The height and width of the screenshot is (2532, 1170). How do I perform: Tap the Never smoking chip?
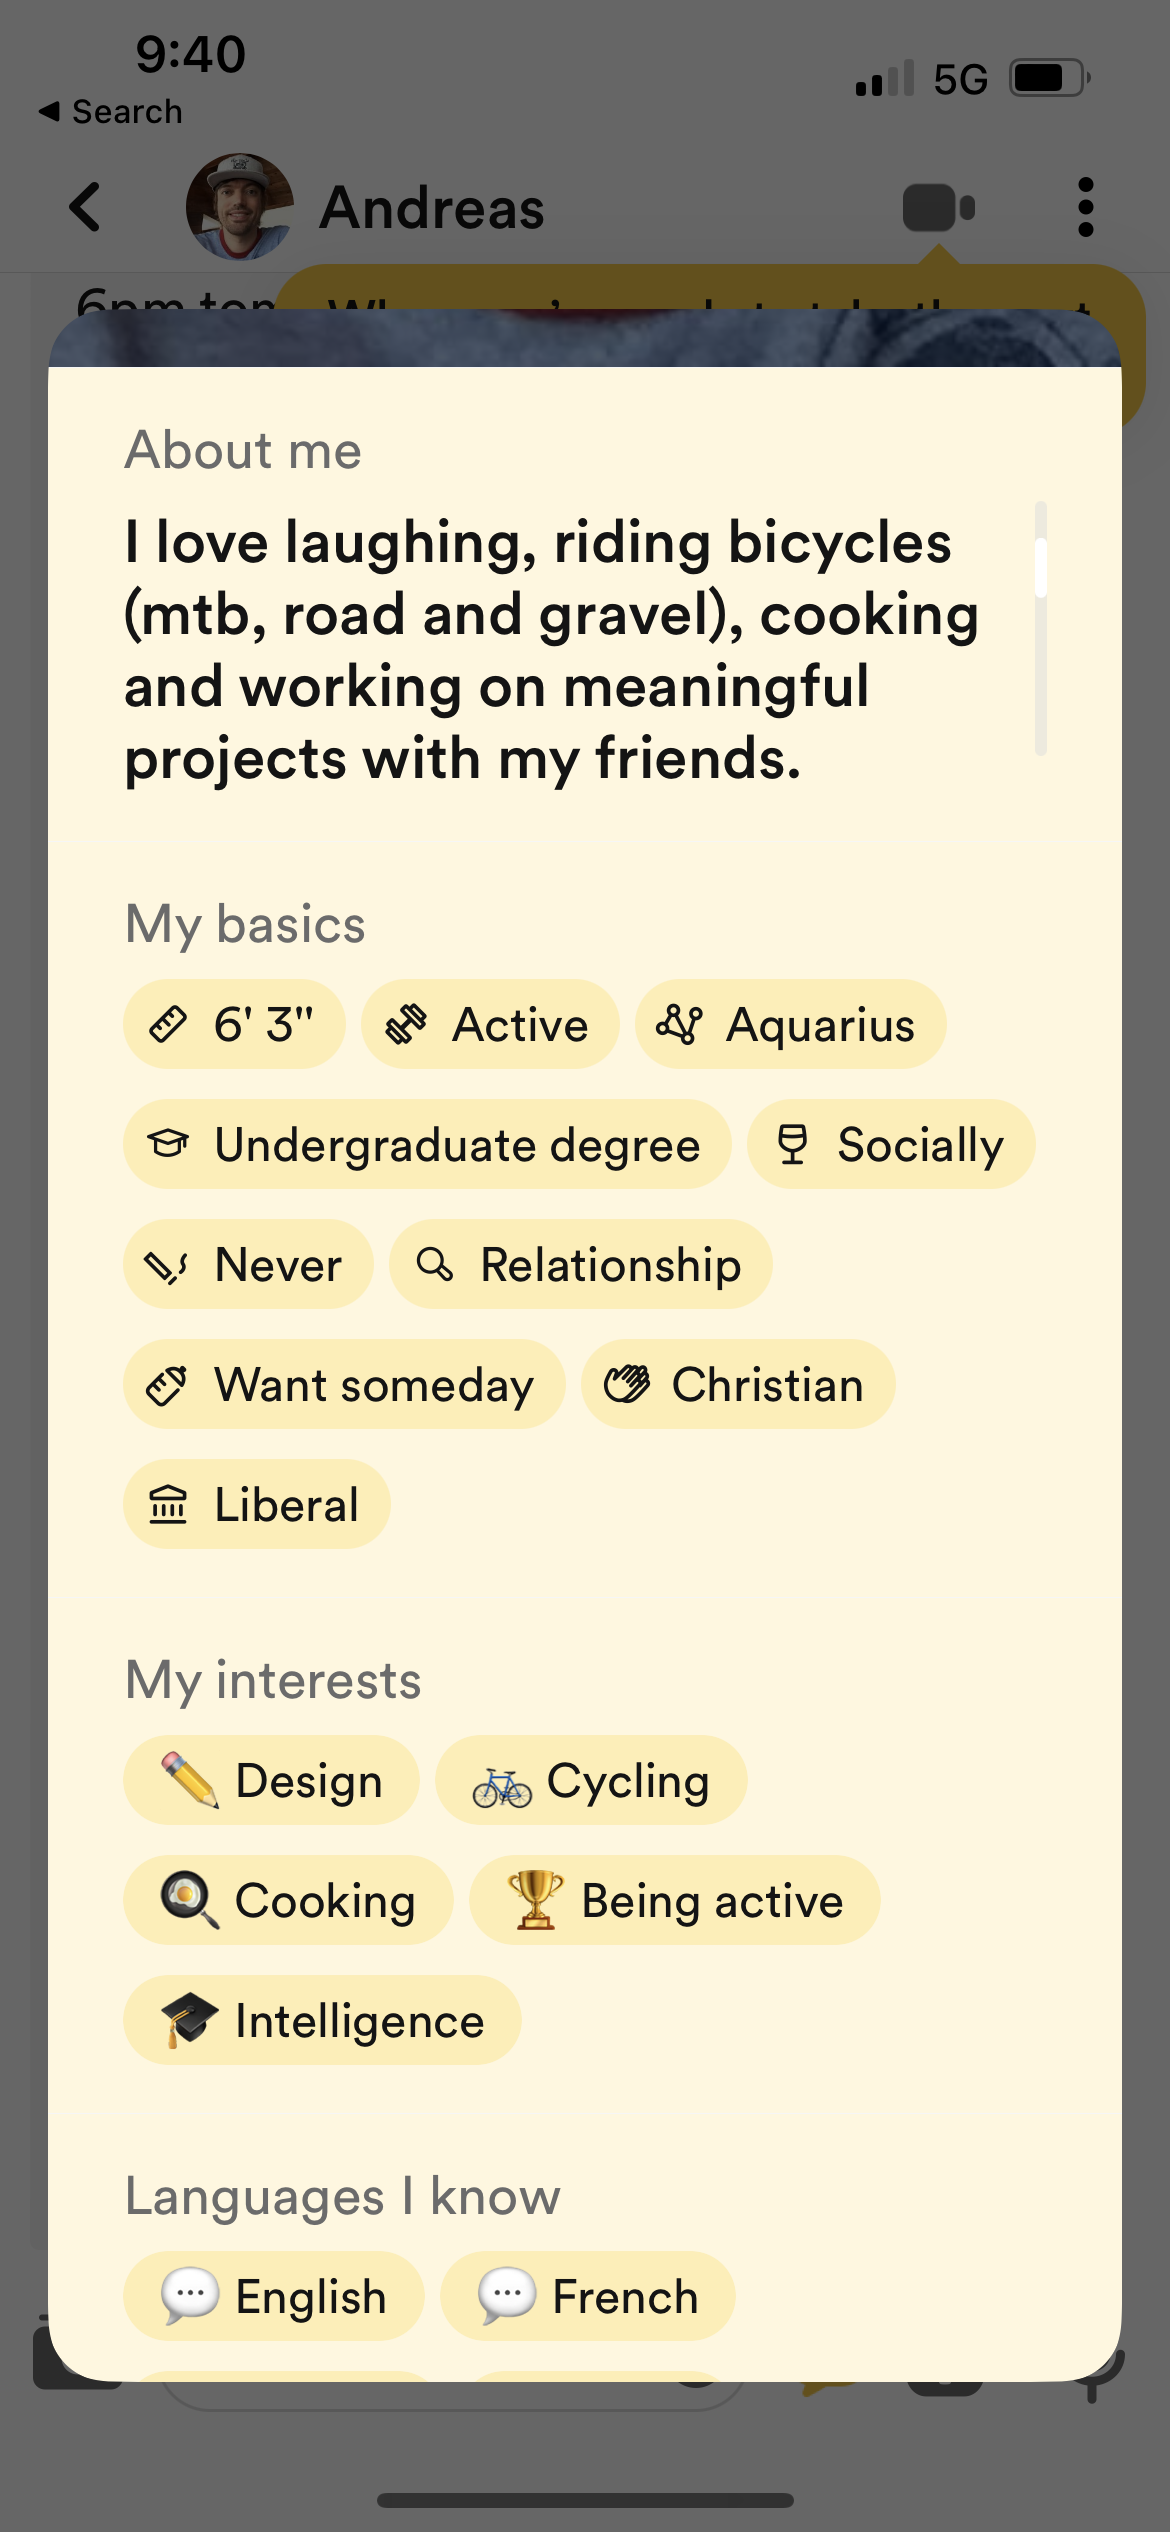click(x=248, y=1265)
